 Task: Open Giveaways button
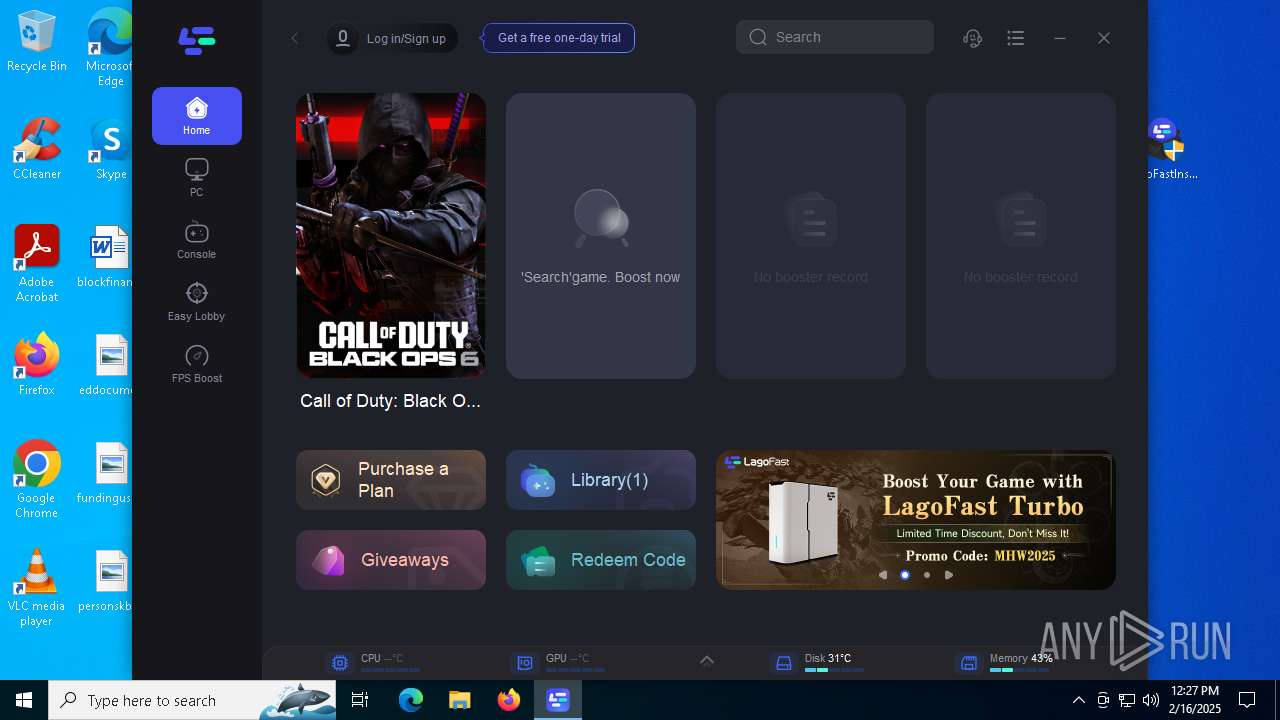pos(391,560)
